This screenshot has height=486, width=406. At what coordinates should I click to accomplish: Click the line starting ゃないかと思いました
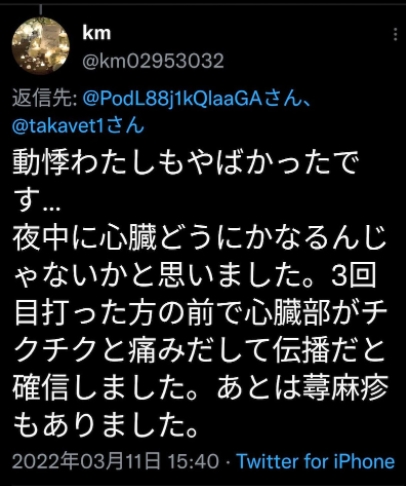(x=195, y=276)
